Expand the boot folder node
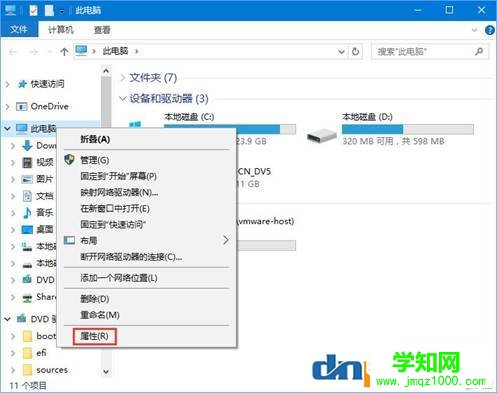Image resolution: width=497 pixels, height=393 pixels. 13,336
